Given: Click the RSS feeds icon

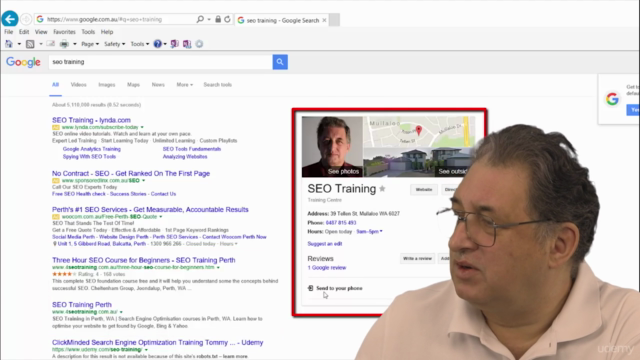Looking at the screenshot, I should [x=30, y=44].
